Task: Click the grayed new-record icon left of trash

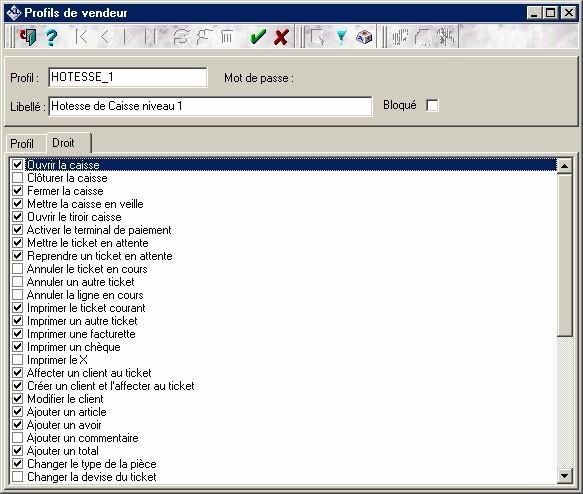Action: [204, 37]
